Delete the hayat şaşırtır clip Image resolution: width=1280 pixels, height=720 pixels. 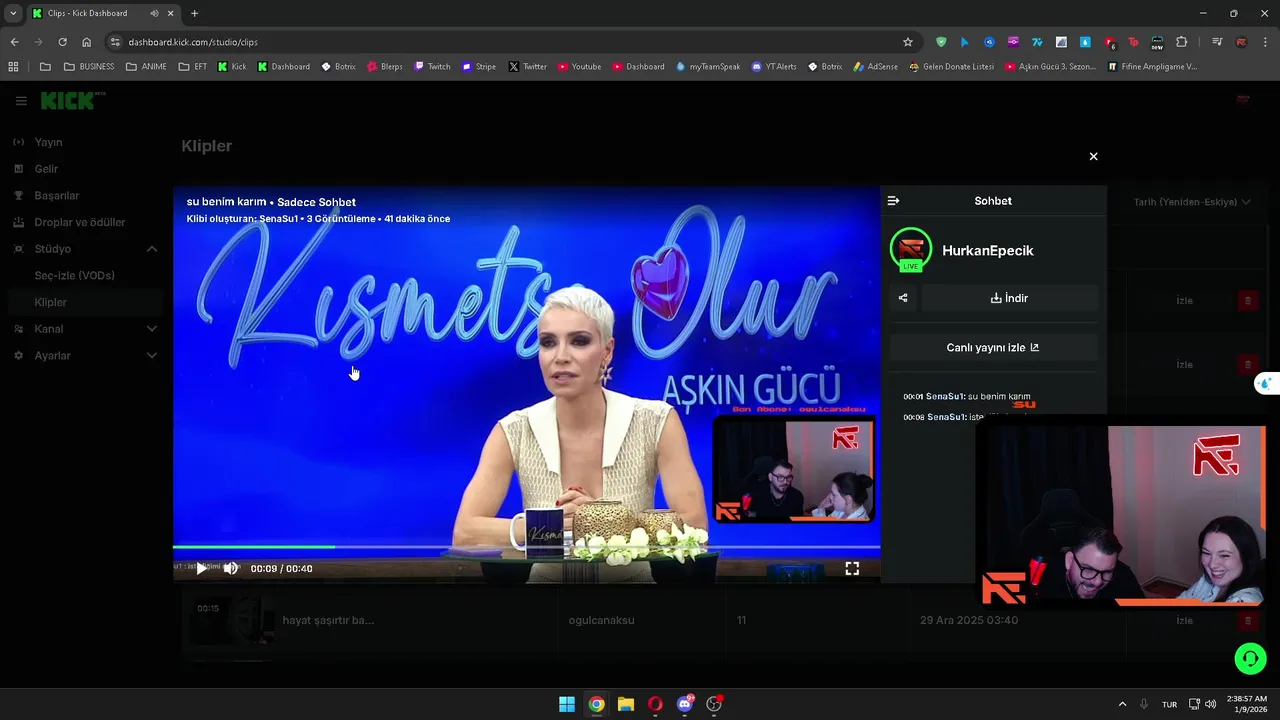click(x=1247, y=621)
